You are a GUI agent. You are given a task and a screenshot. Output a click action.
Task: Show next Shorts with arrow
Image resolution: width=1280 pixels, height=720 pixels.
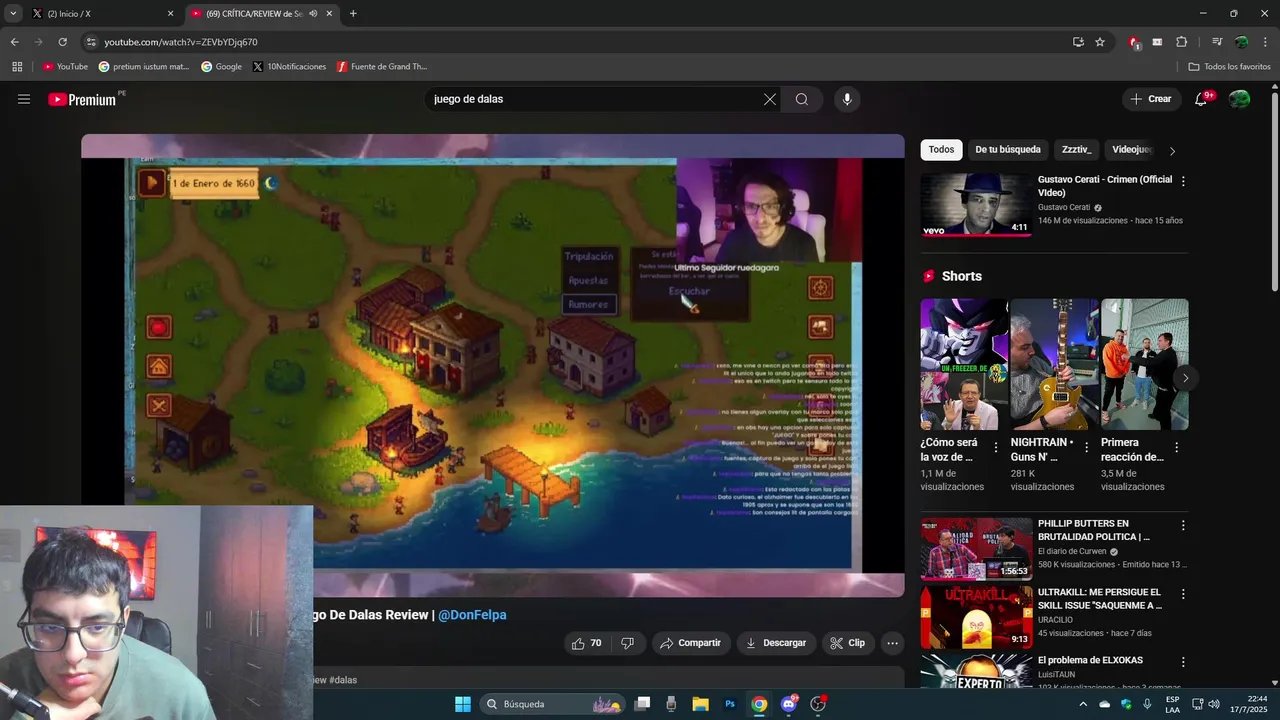[x=1185, y=378]
